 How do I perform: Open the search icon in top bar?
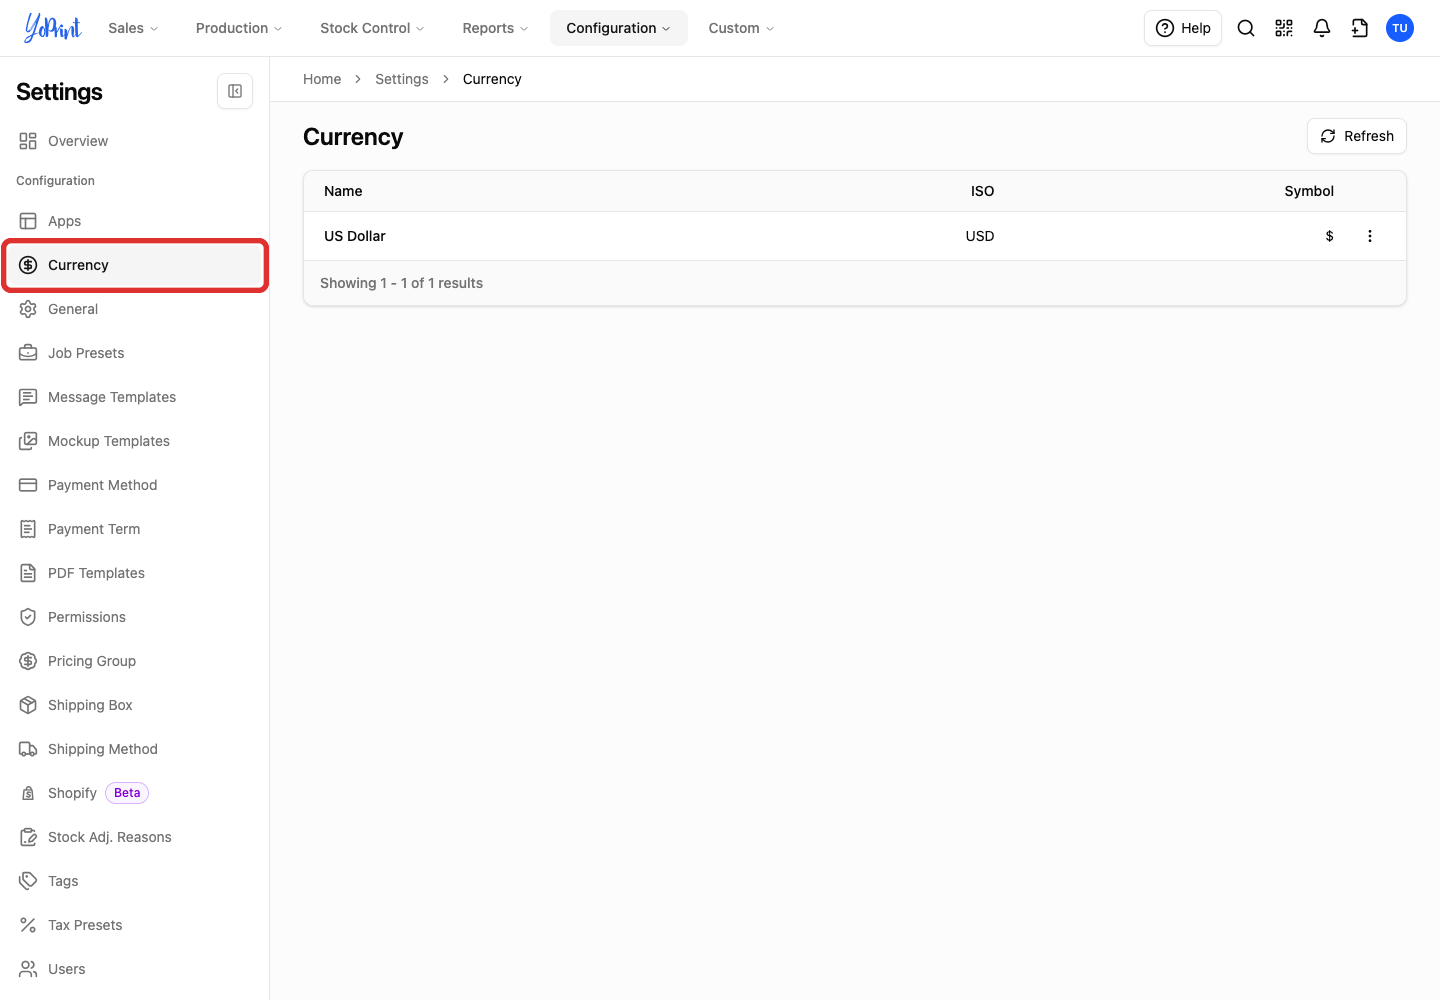(1246, 28)
